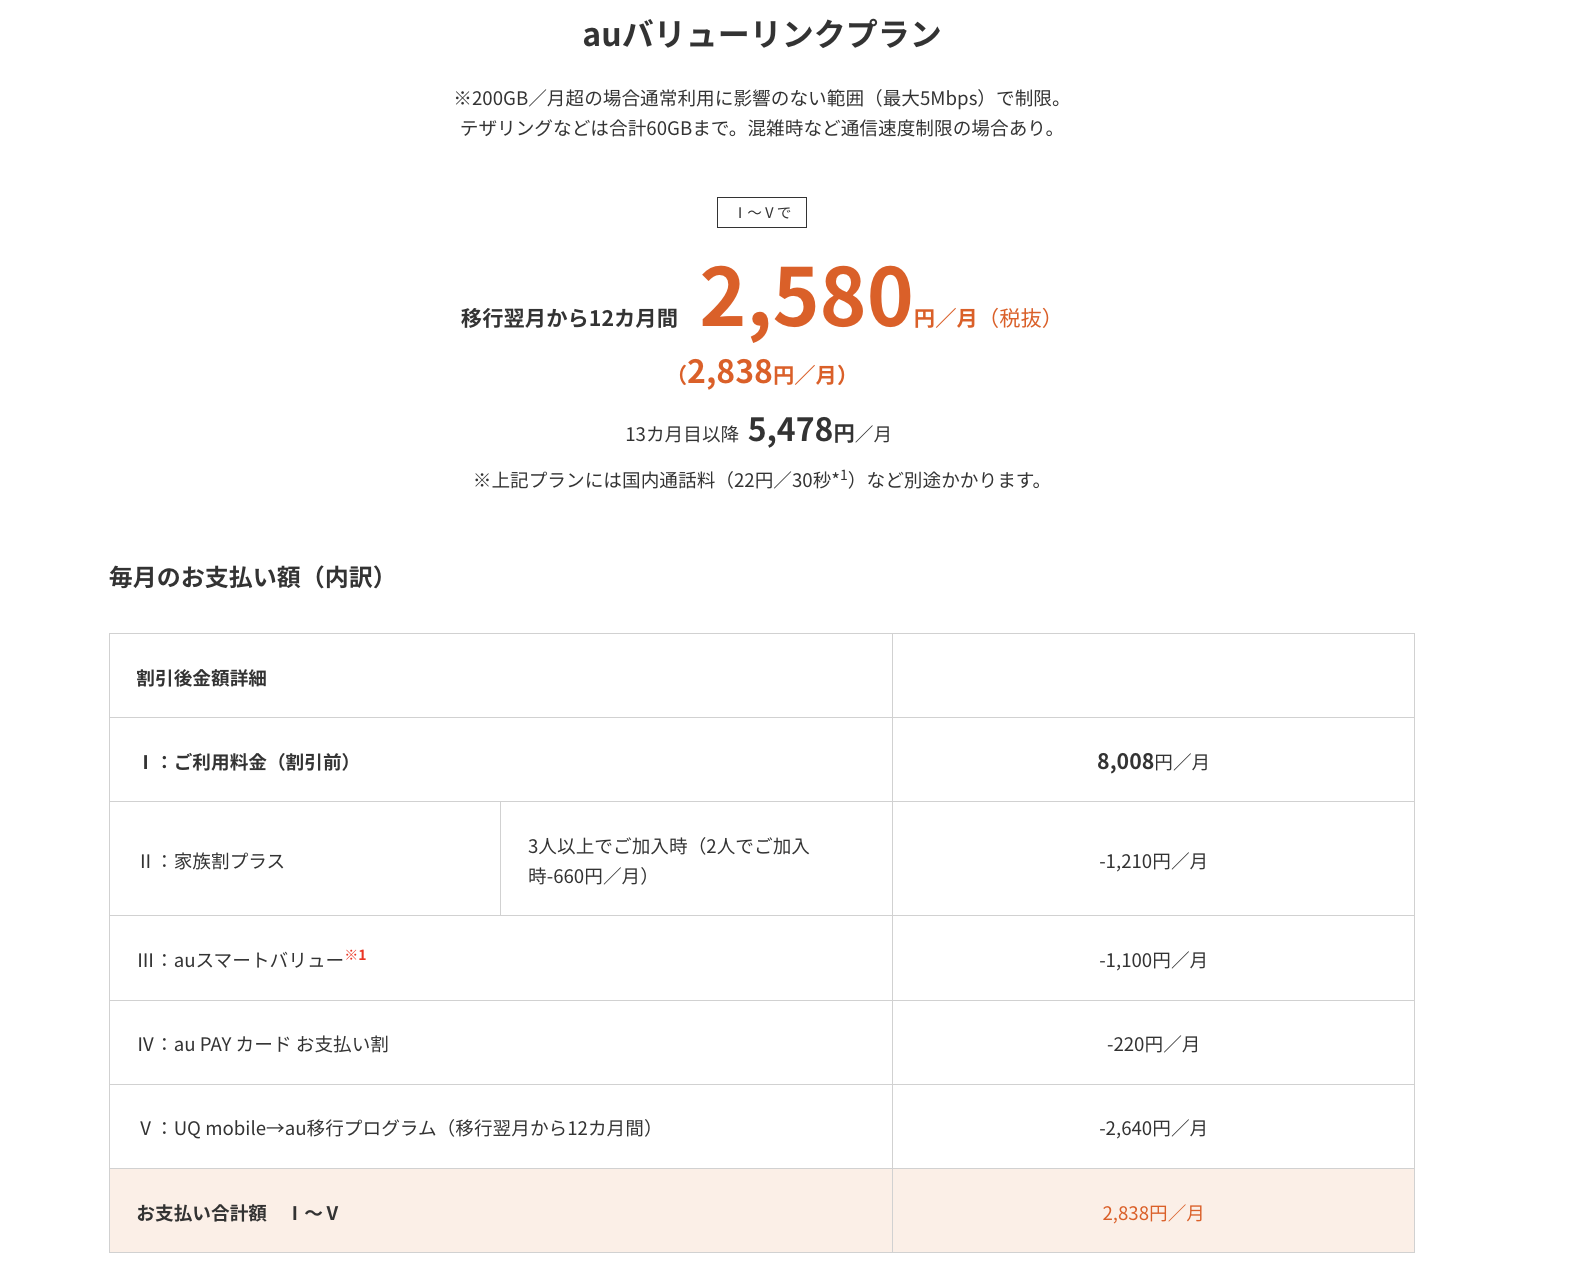Screen dimensions: 1588x1281
Task: Select the 'II：家族割プラス' row label
Action: pos(212,861)
